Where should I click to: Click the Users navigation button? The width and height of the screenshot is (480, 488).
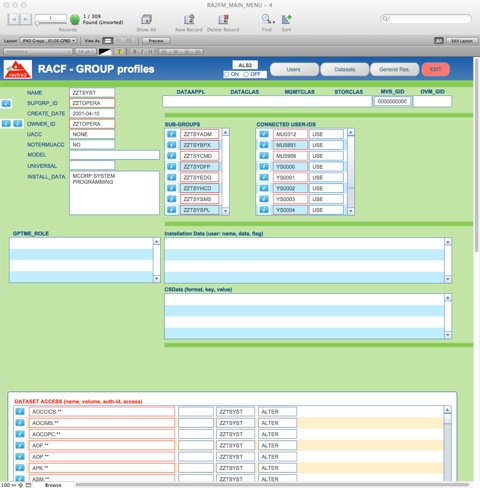[x=294, y=69]
